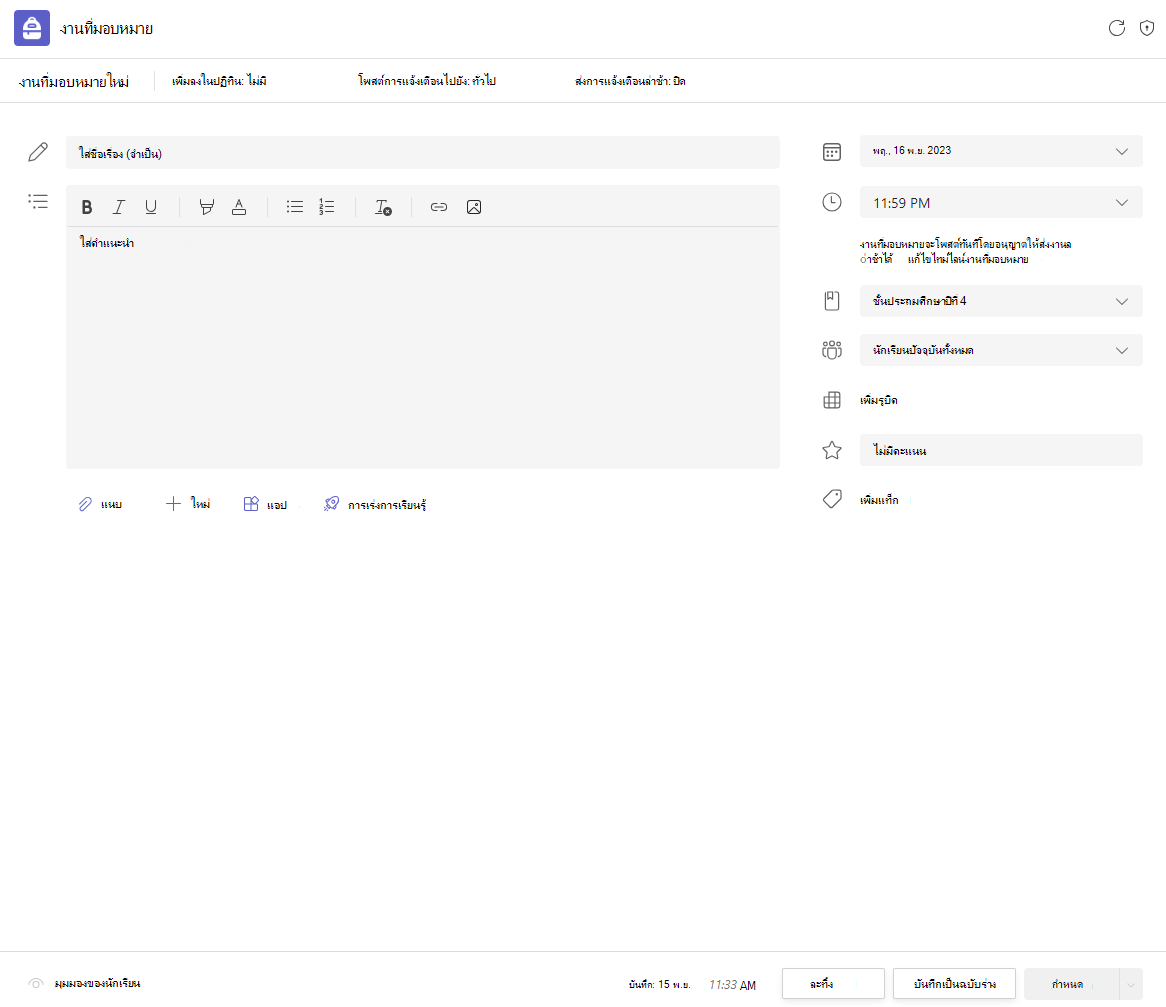This screenshot has width=1166, height=1007.
Task: Click edit assignment timeline link
Action: pyautogui.click(x=967, y=259)
